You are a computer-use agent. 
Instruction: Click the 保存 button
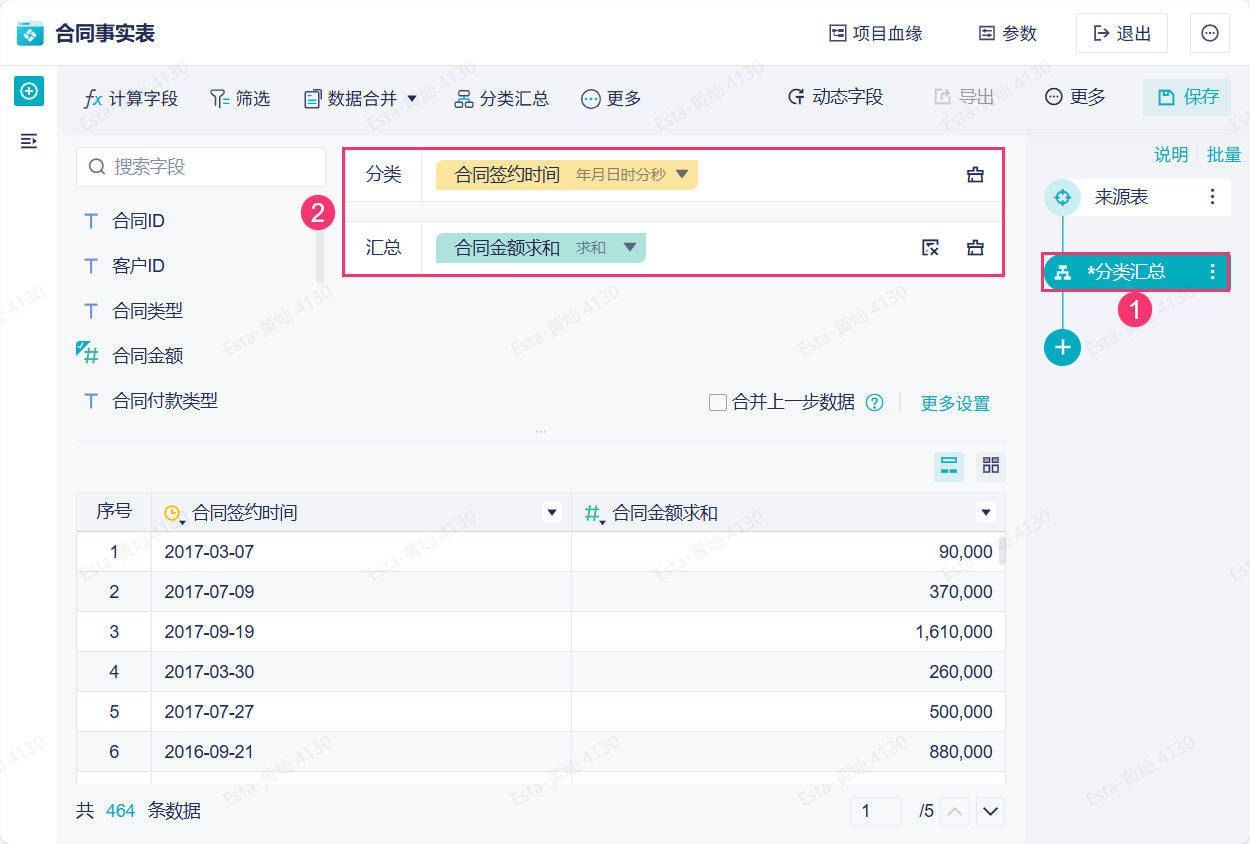tap(1187, 97)
